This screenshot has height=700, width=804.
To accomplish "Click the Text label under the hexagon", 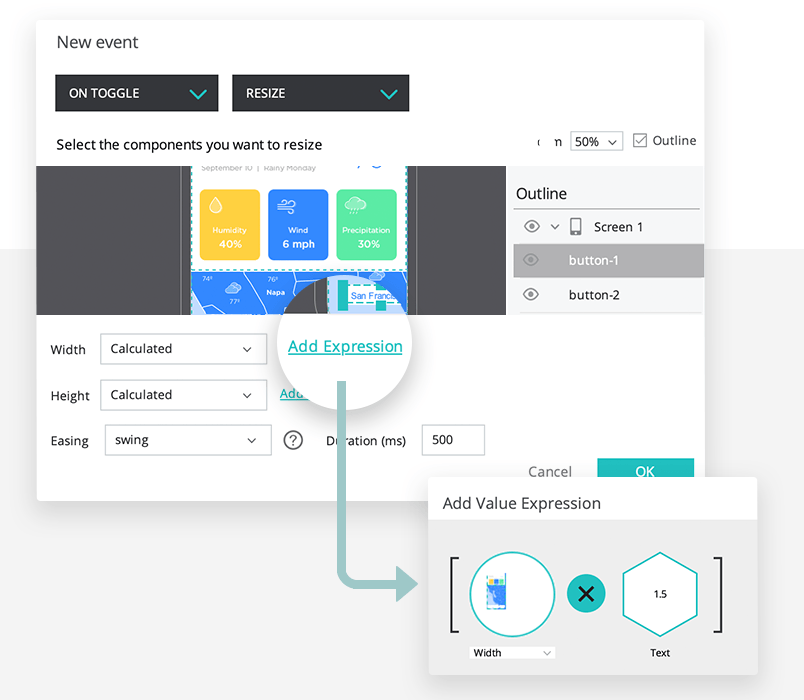I will [660, 653].
